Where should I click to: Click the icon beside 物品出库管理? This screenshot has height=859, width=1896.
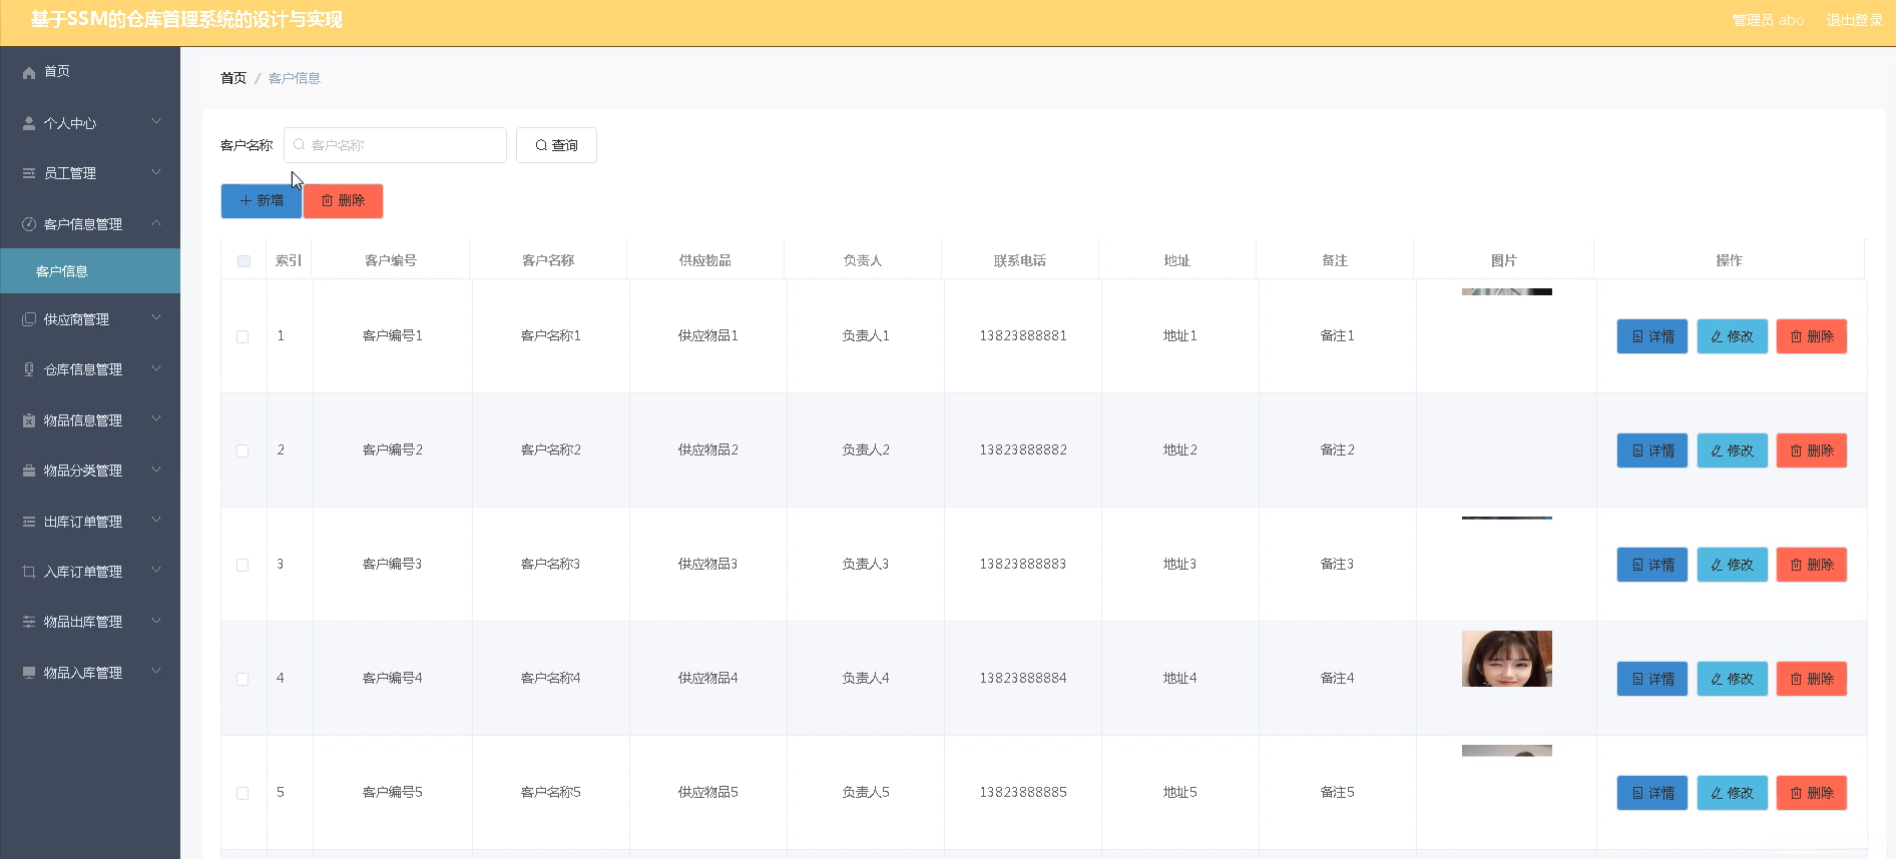(x=29, y=621)
